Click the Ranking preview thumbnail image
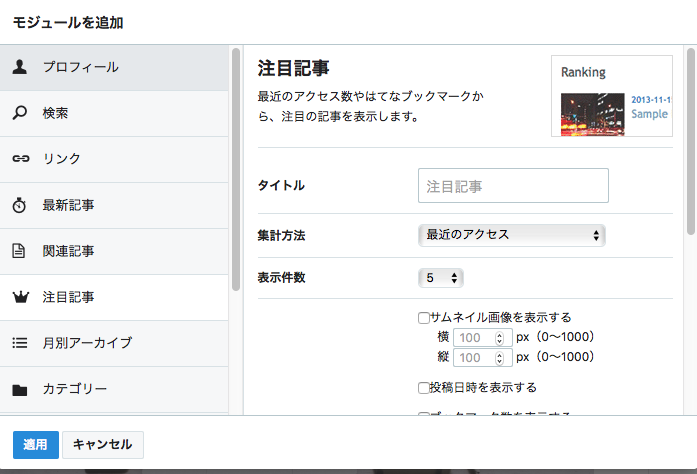This screenshot has height=474, width=697. click(x=593, y=114)
